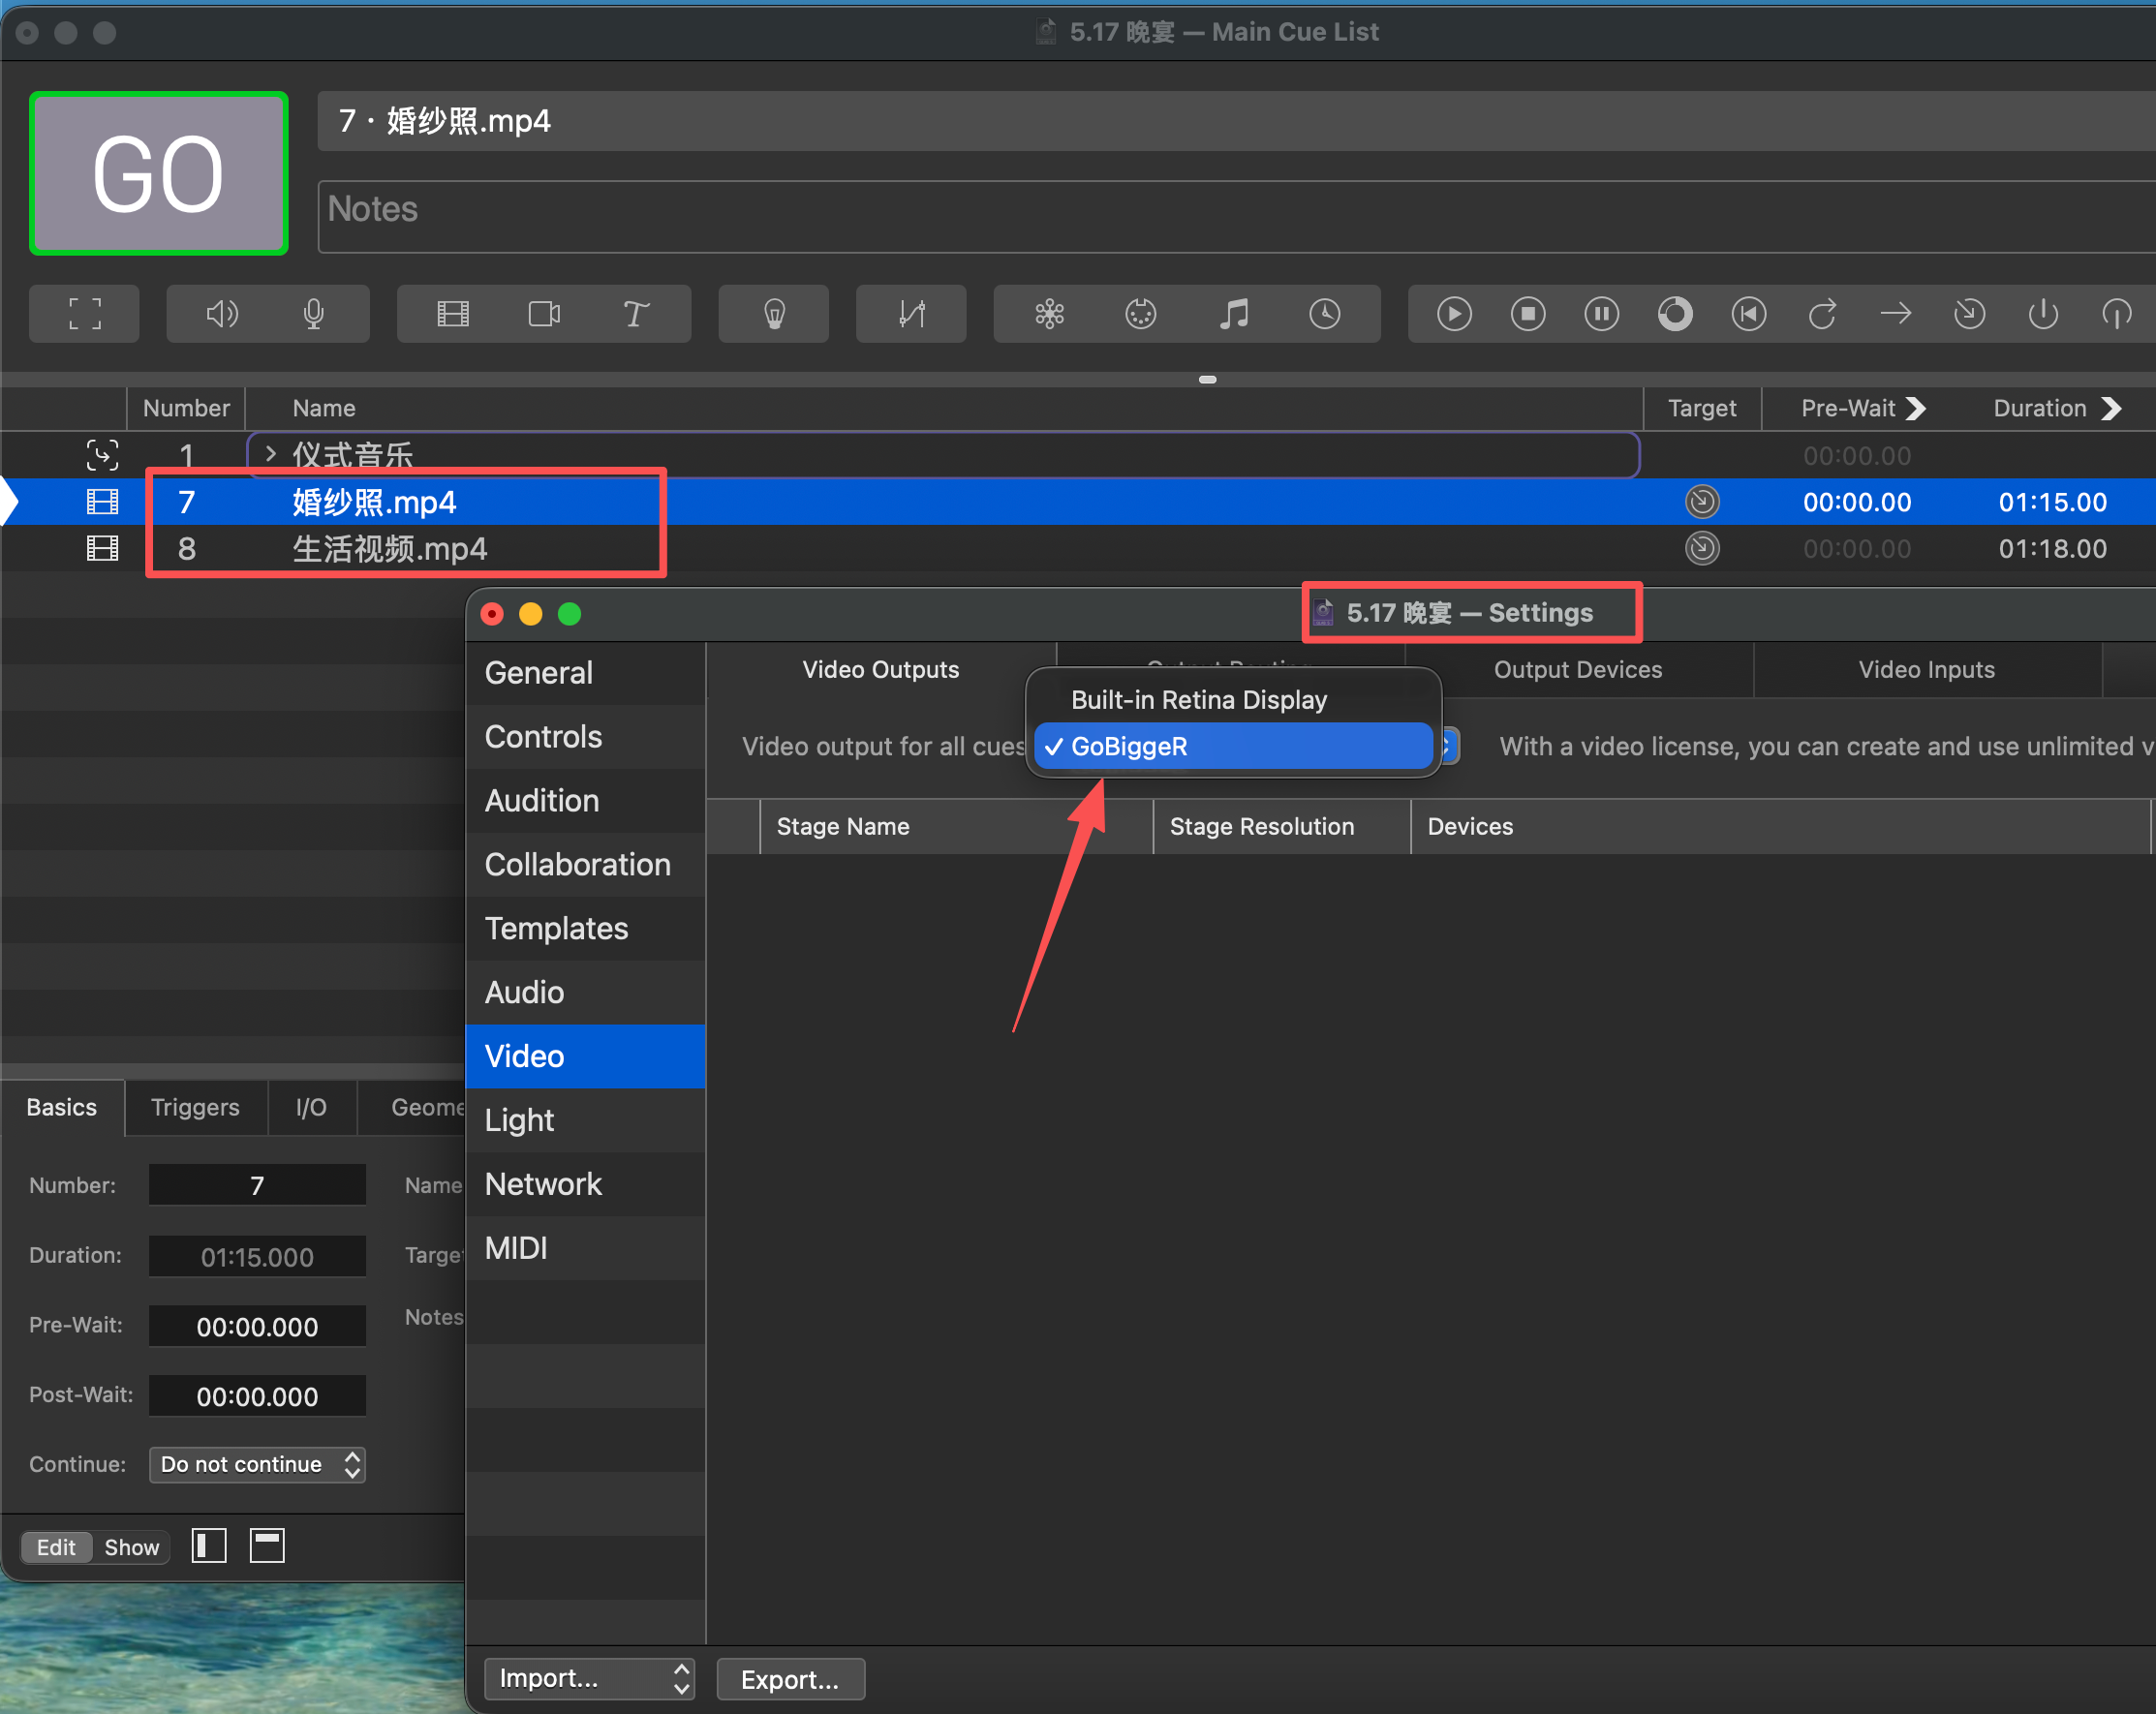Screen dimensions: 2156x1714
Task: Click the Post-Wait time field
Action: point(257,1396)
